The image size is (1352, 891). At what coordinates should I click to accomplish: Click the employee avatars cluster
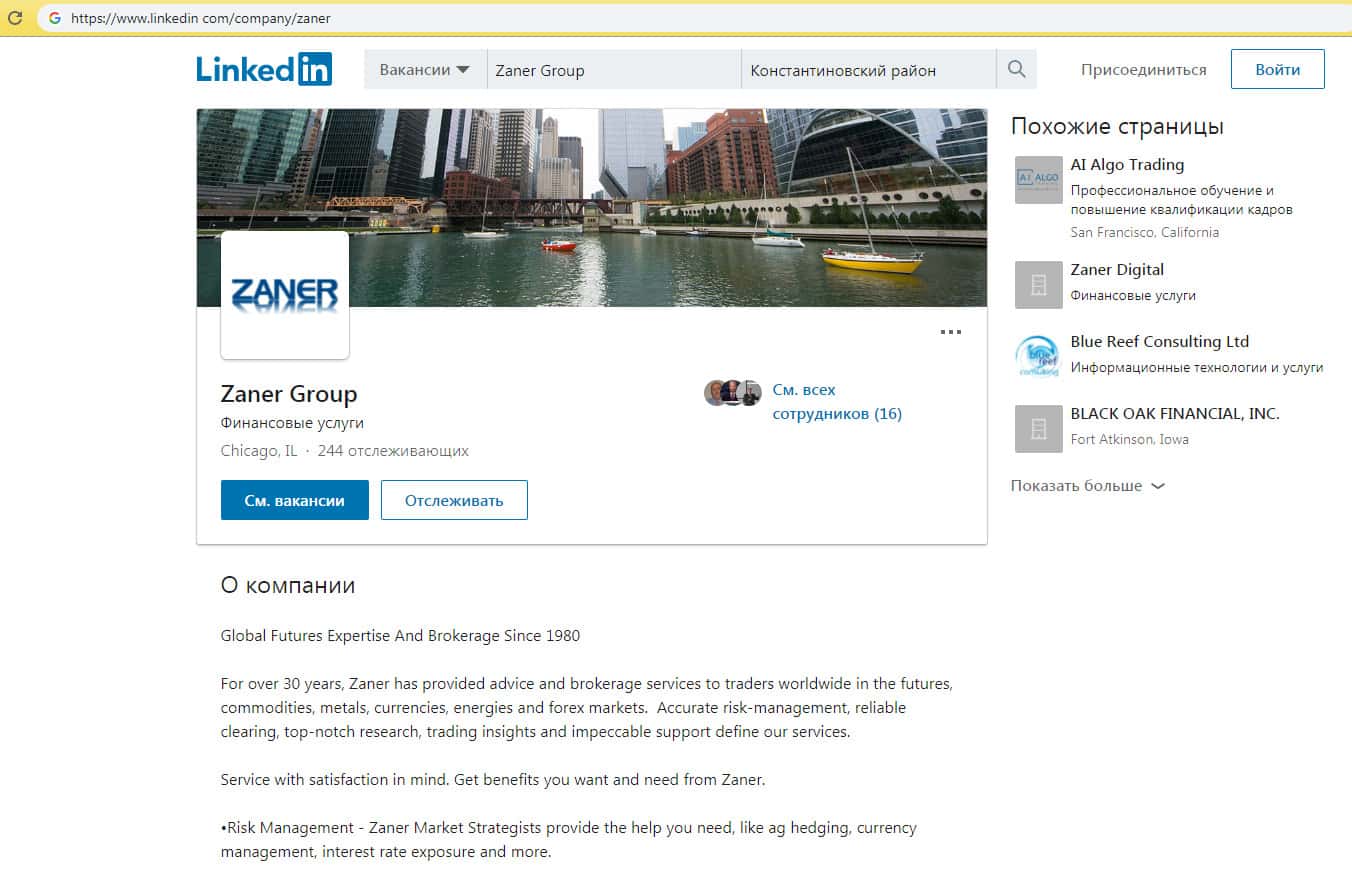pos(733,392)
